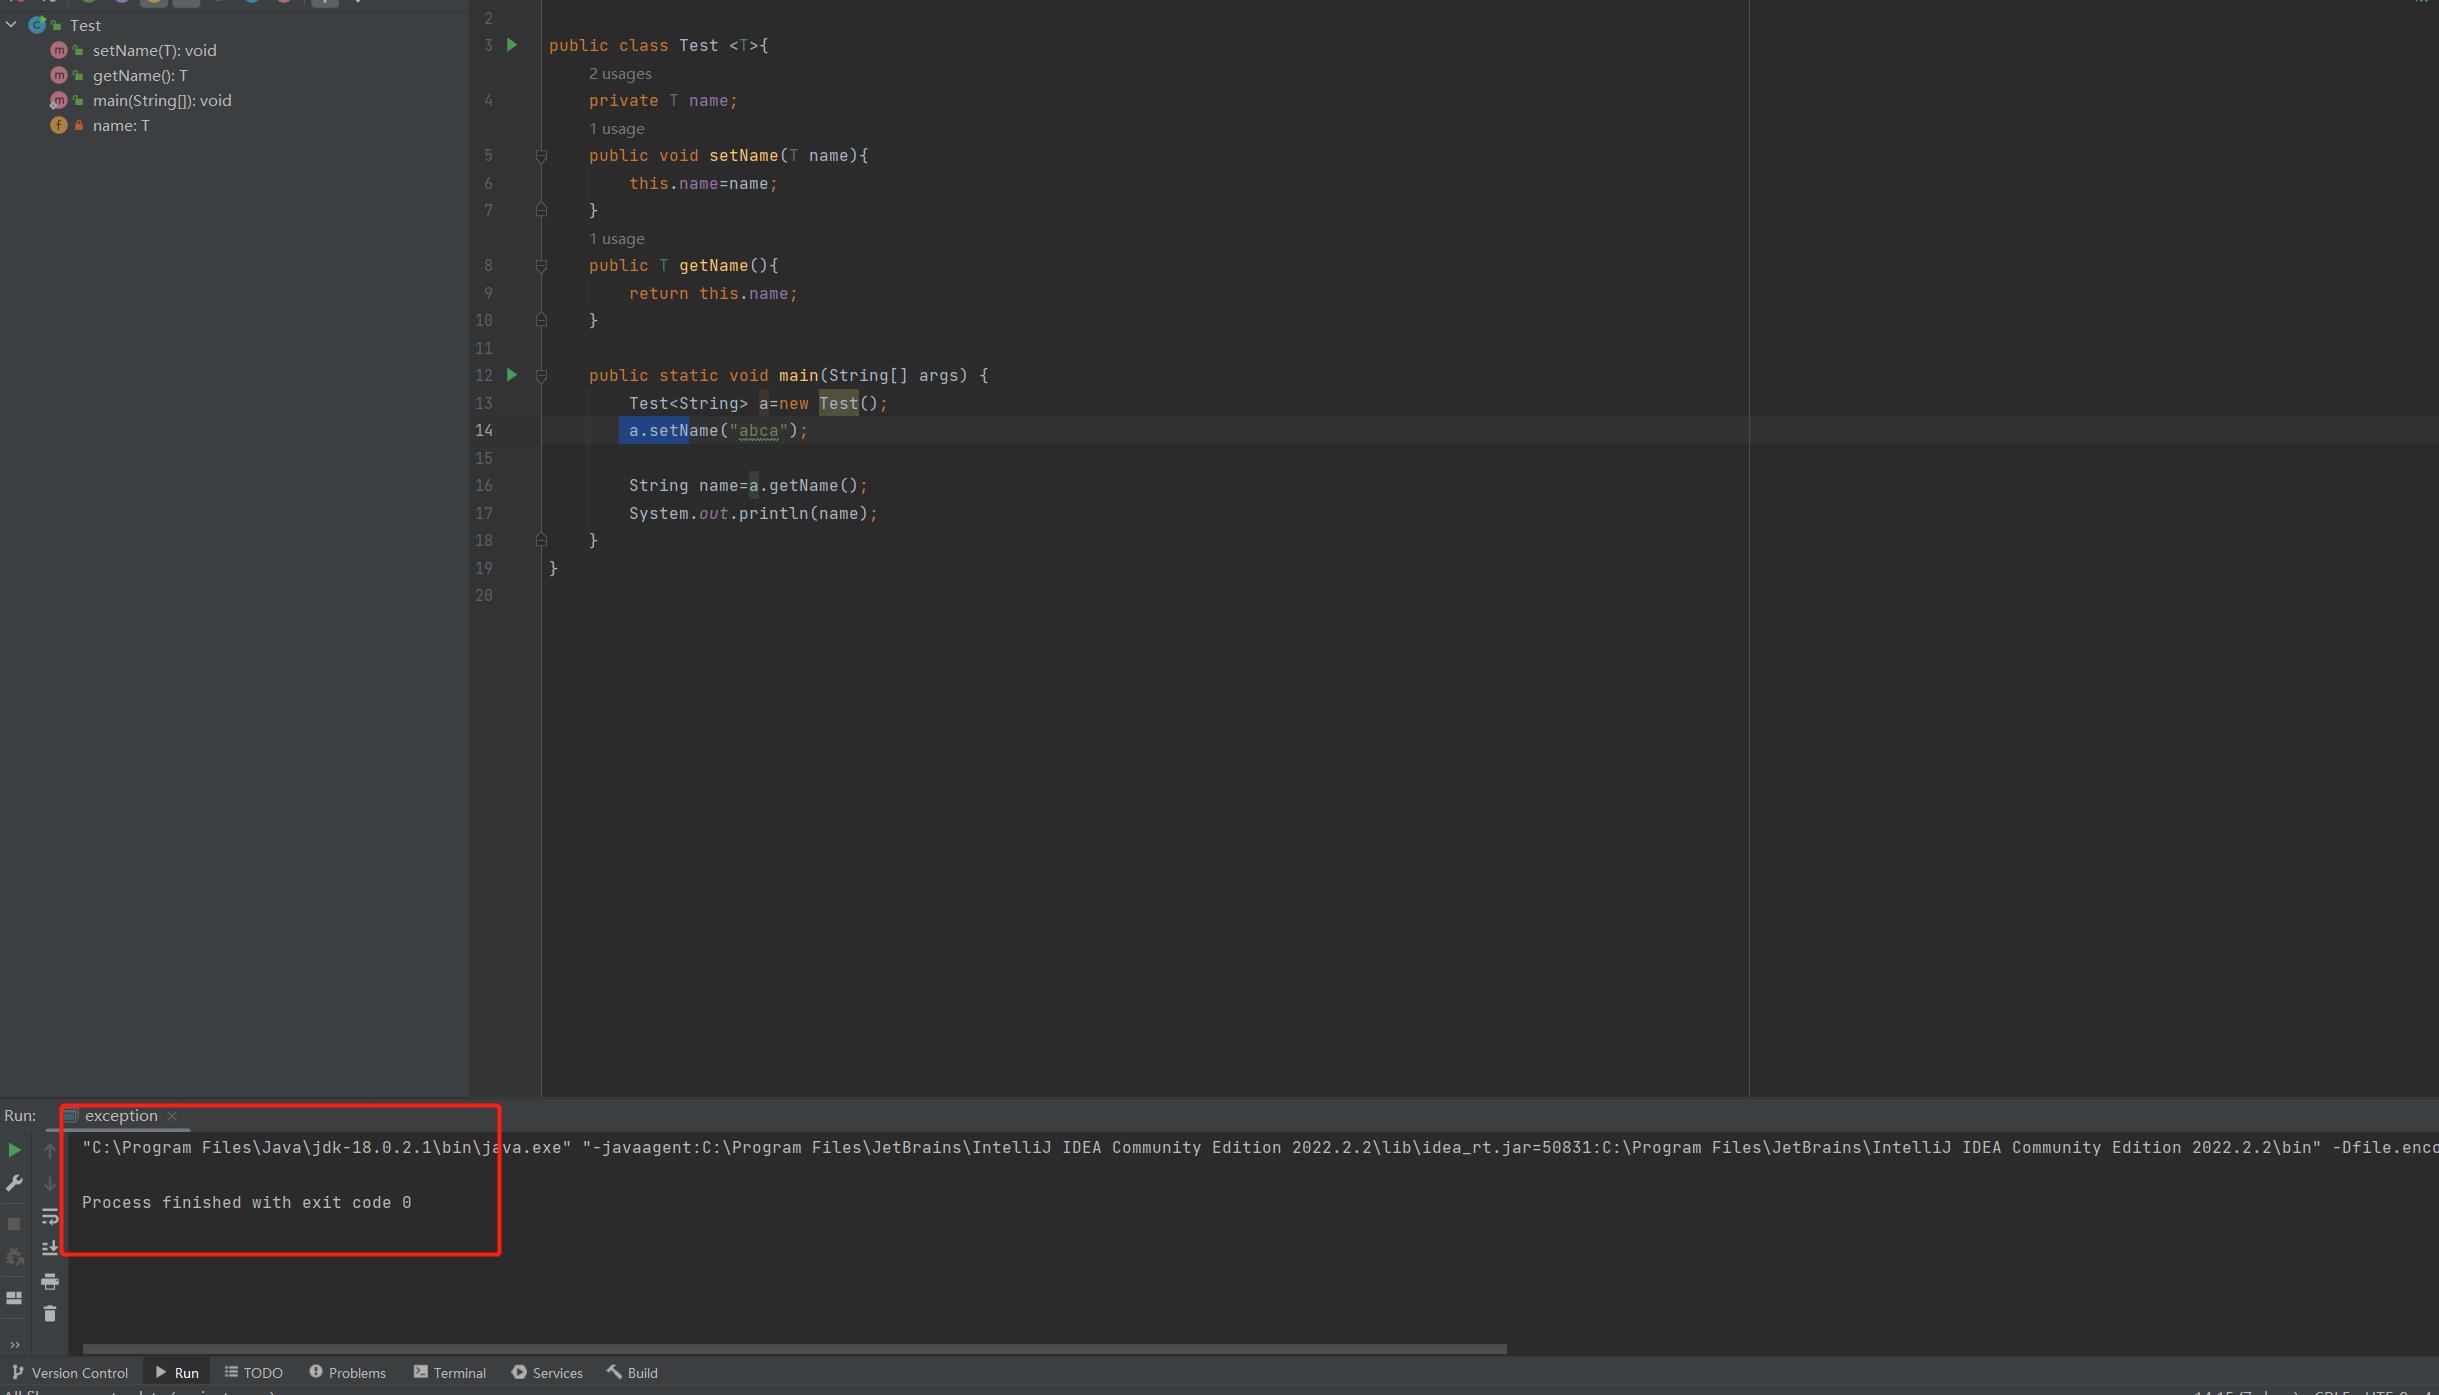Click run gutter arrow beside main method
The height and width of the screenshot is (1395, 2439).
click(x=512, y=375)
